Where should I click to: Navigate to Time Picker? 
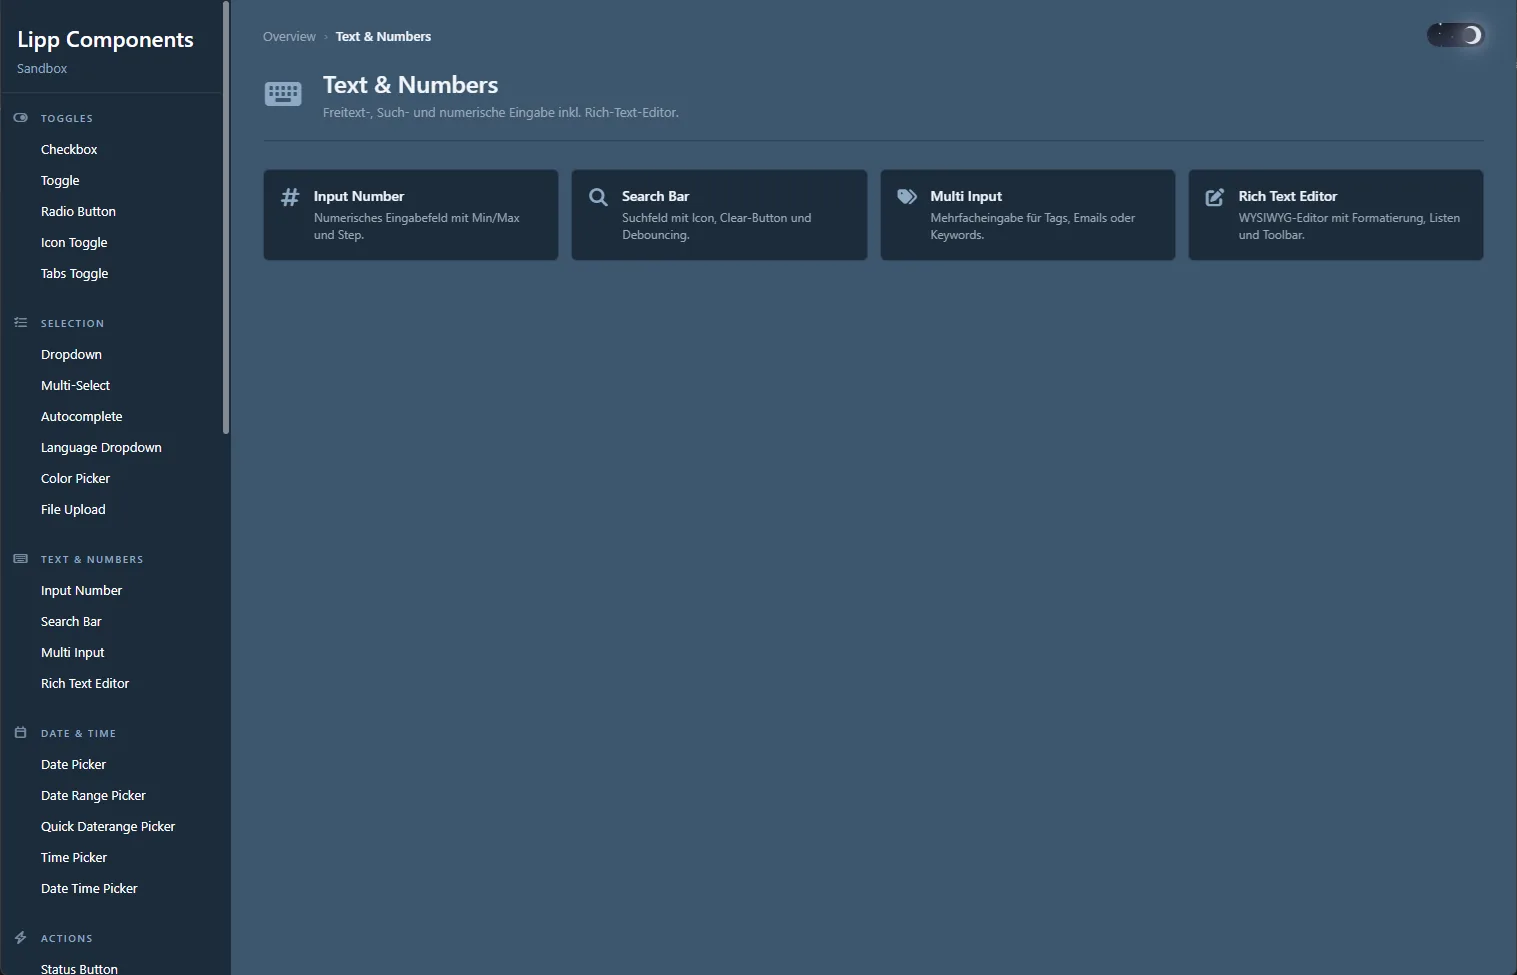tap(74, 858)
